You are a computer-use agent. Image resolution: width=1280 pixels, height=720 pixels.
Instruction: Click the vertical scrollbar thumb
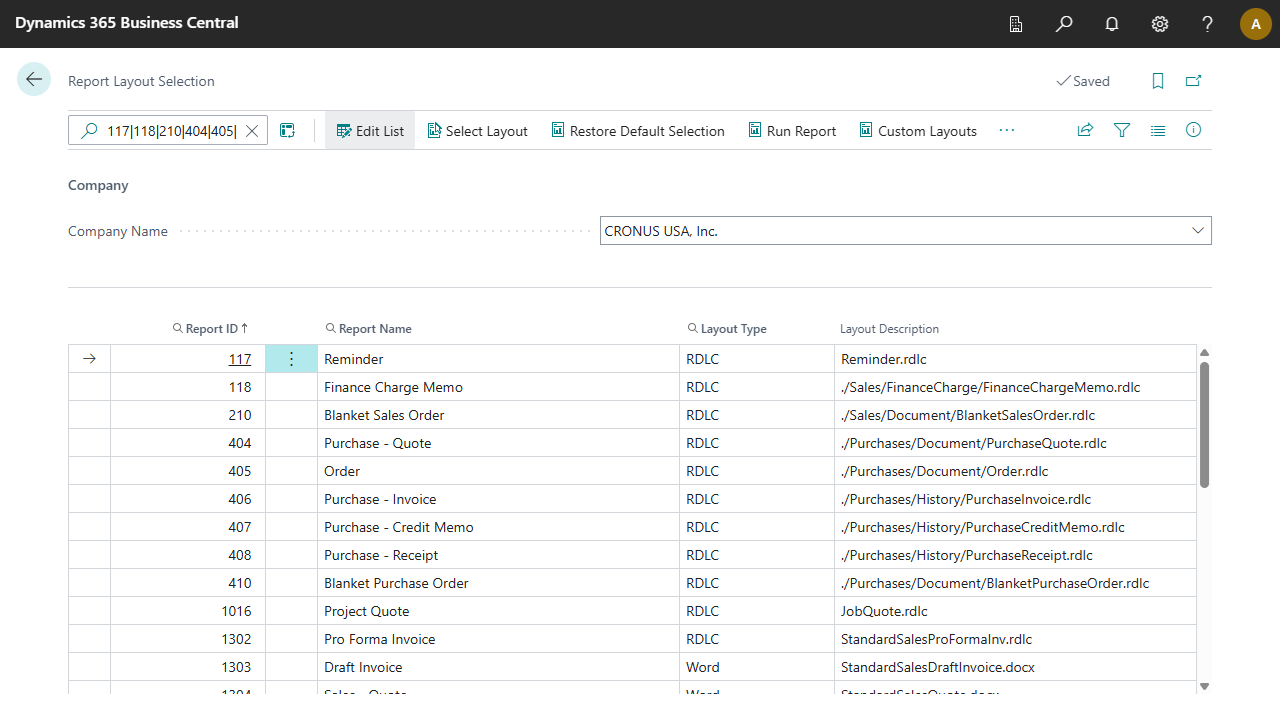[1204, 425]
